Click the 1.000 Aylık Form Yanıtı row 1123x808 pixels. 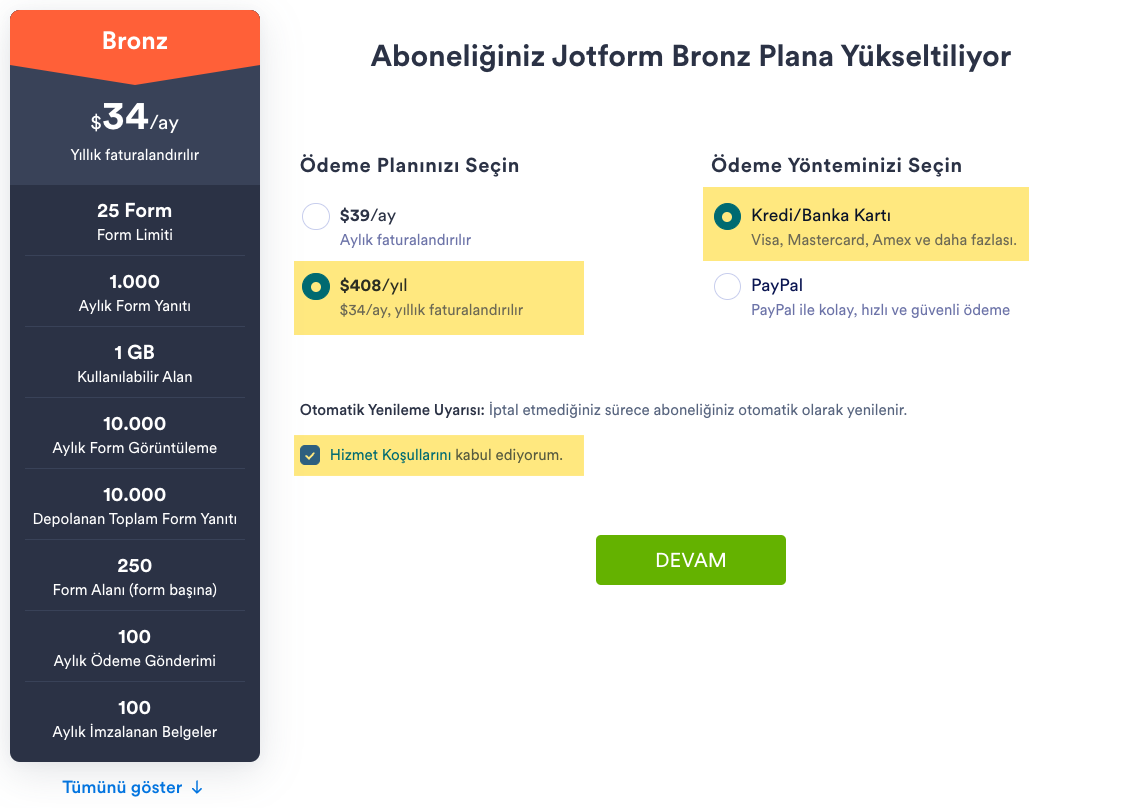pos(135,292)
